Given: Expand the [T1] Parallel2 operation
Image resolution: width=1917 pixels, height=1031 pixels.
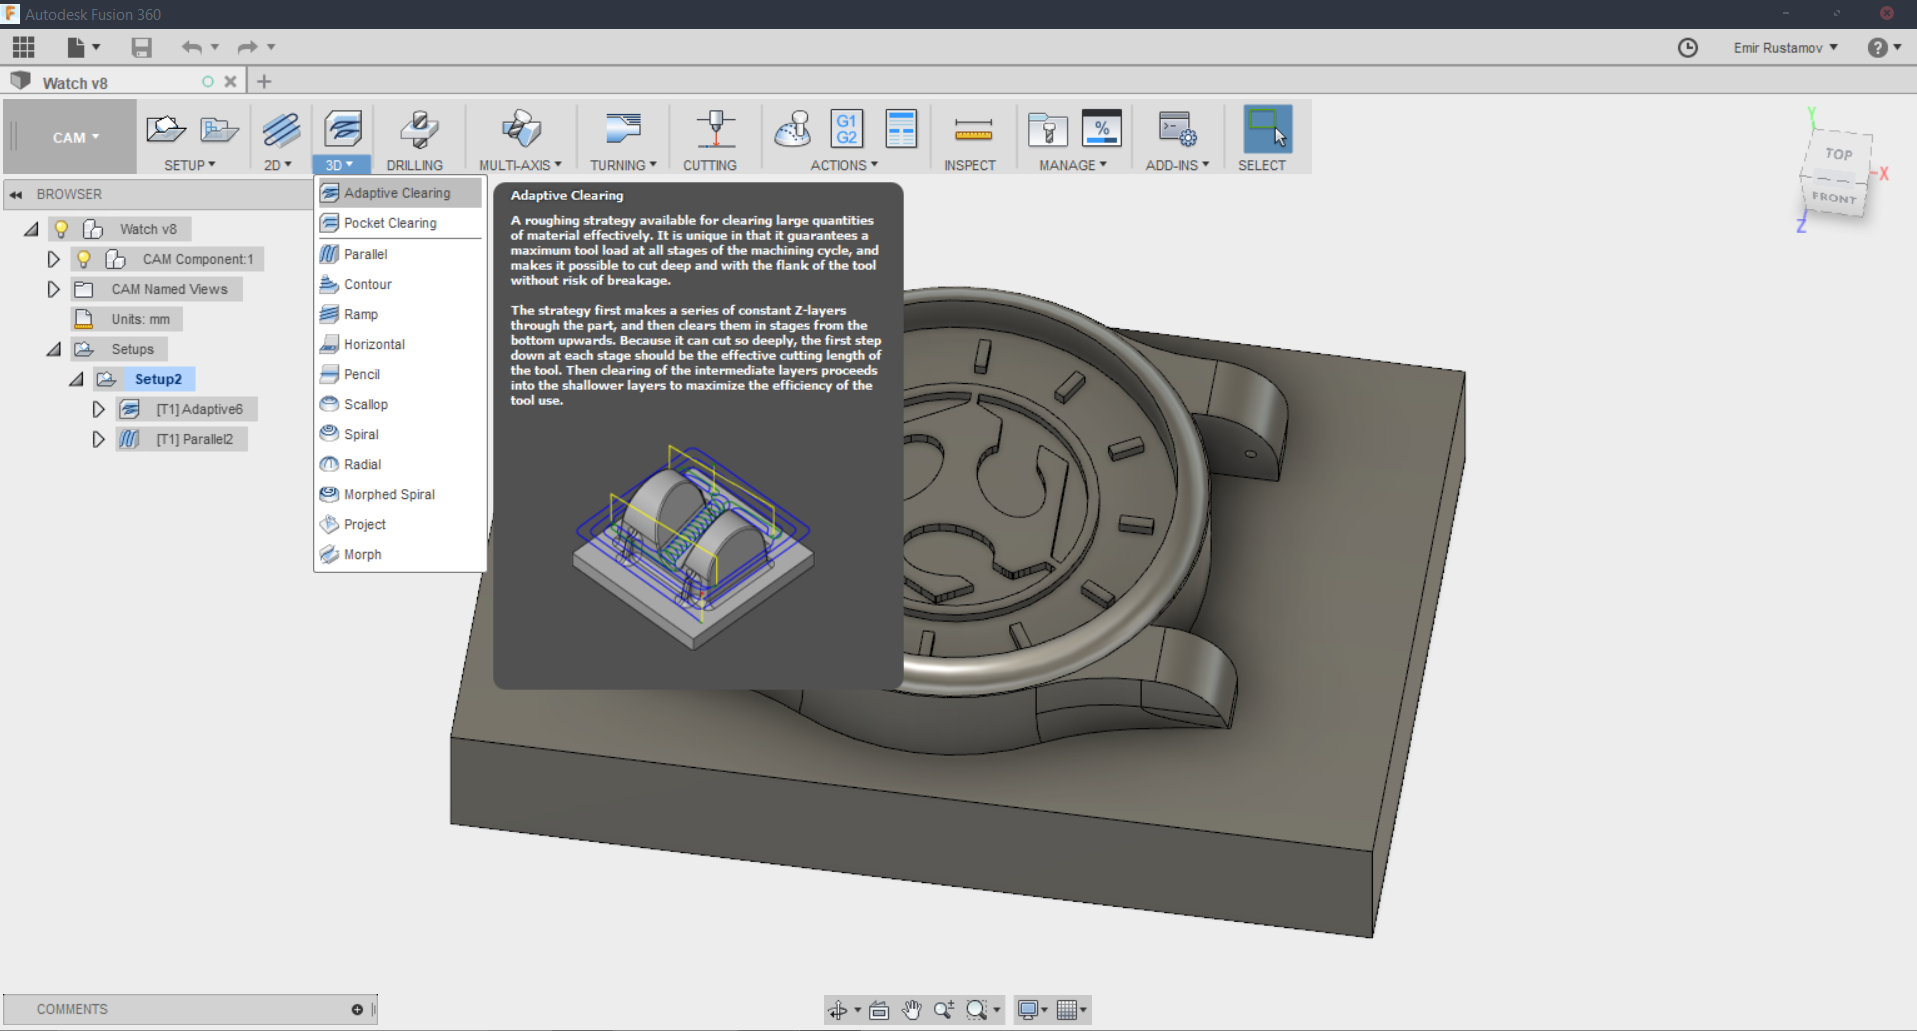Looking at the screenshot, I should click(98, 439).
